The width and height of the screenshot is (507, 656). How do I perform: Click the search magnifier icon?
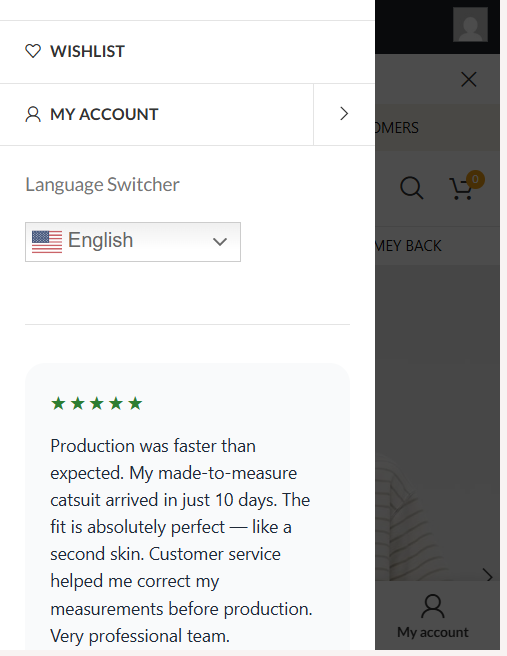pos(412,188)
